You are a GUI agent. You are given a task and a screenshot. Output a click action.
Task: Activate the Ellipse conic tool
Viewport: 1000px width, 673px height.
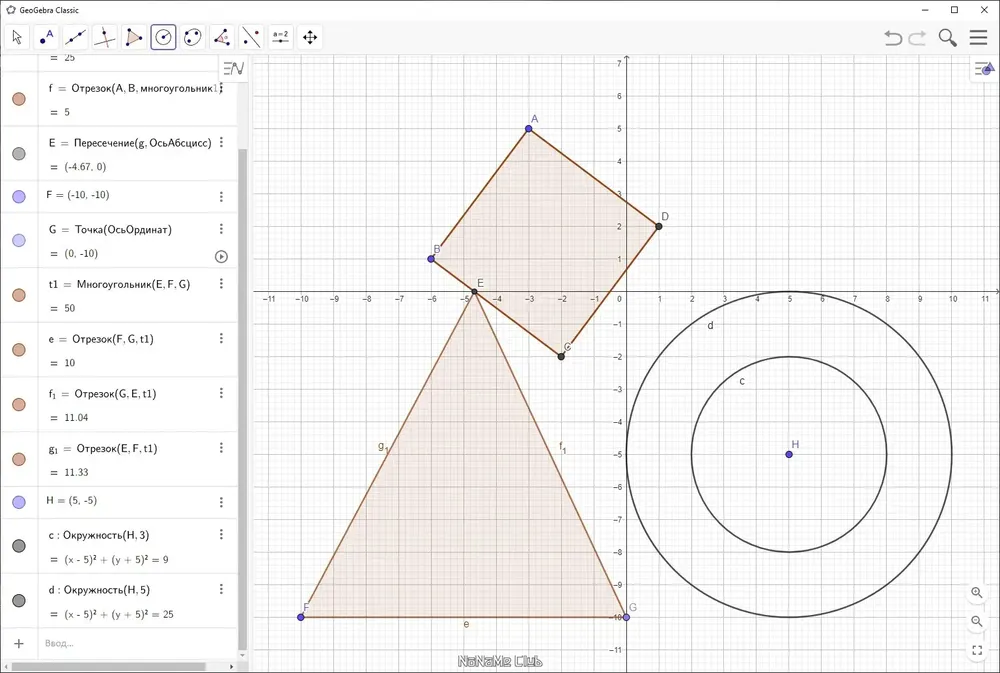click(193, 37)
